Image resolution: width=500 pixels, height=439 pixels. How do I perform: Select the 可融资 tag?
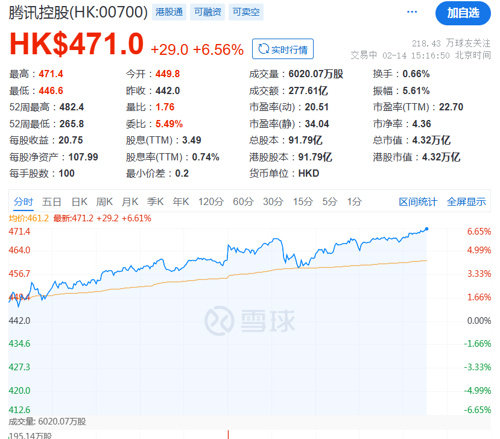click(208, 12)
